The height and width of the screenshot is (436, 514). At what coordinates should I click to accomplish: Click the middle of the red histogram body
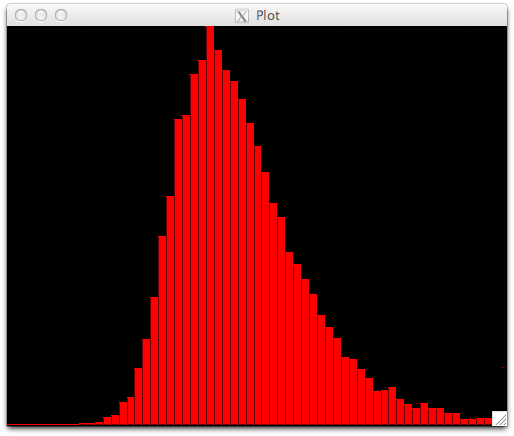(233, 267)
